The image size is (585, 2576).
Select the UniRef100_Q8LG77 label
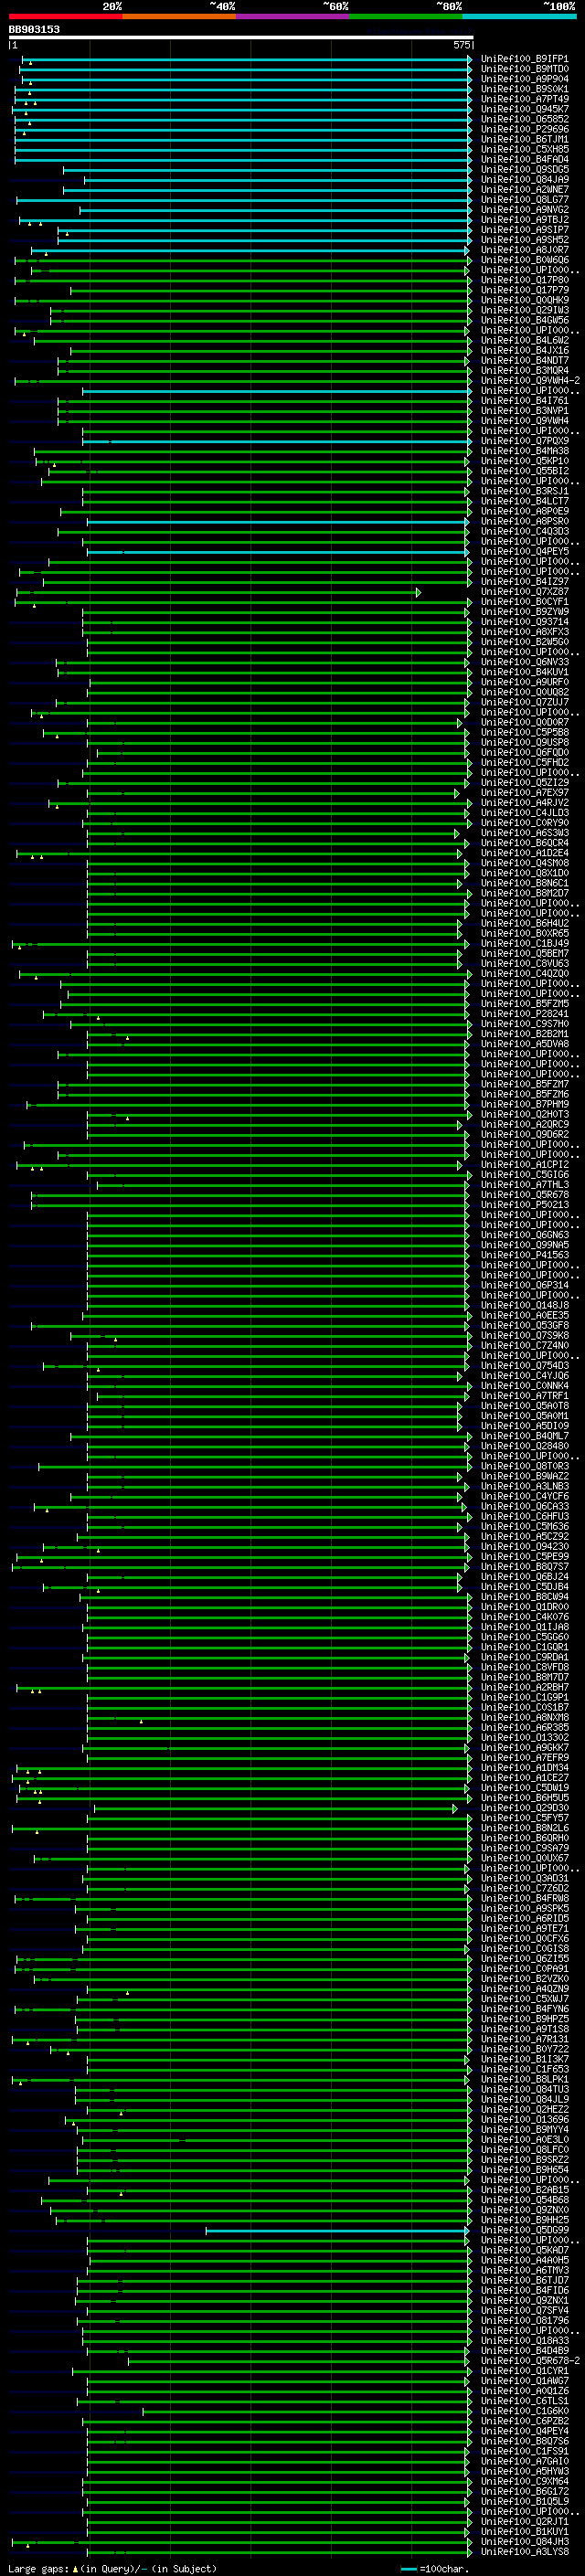click(x=524, y=200)
